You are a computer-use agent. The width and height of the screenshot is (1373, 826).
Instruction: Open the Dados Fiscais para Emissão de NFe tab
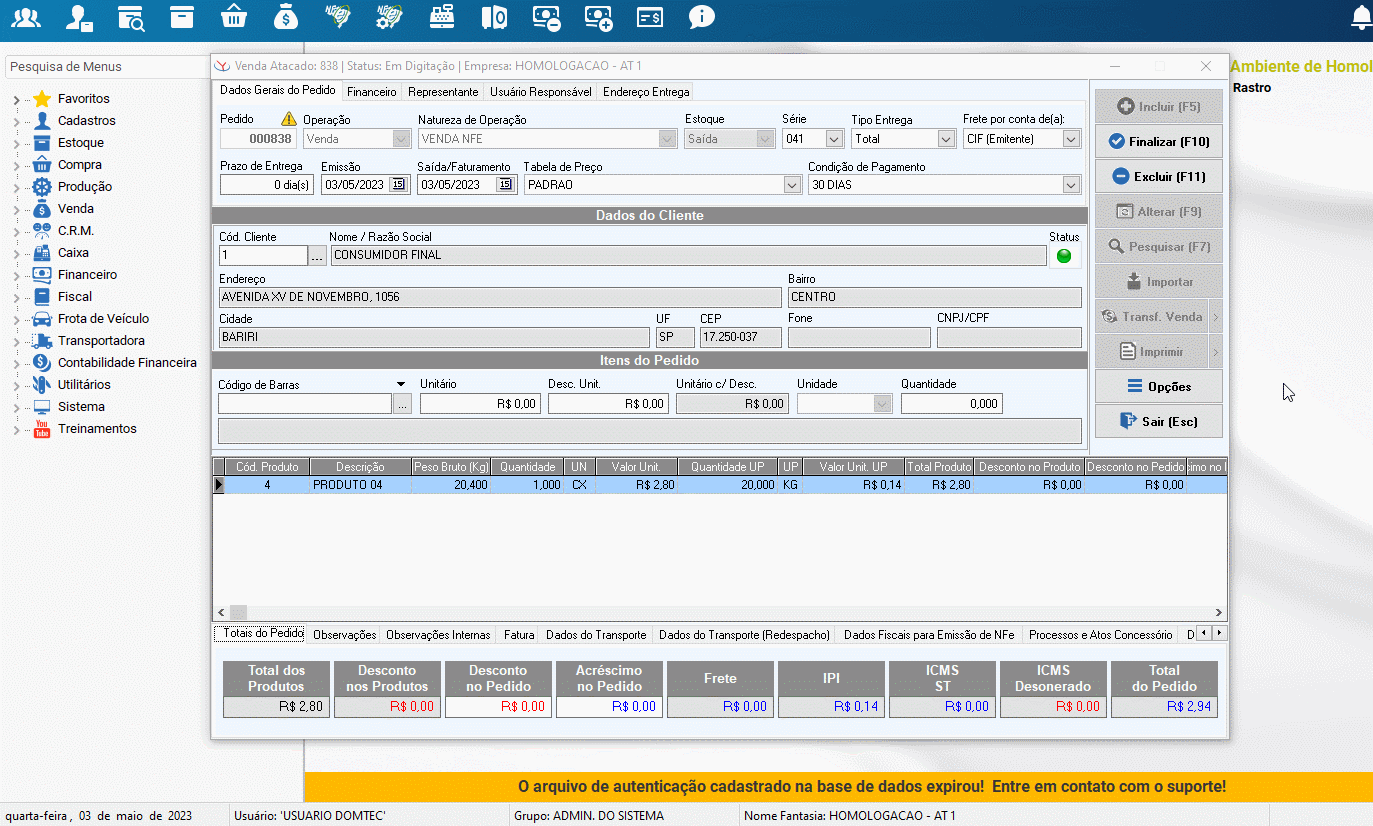(x=929, y=635)
